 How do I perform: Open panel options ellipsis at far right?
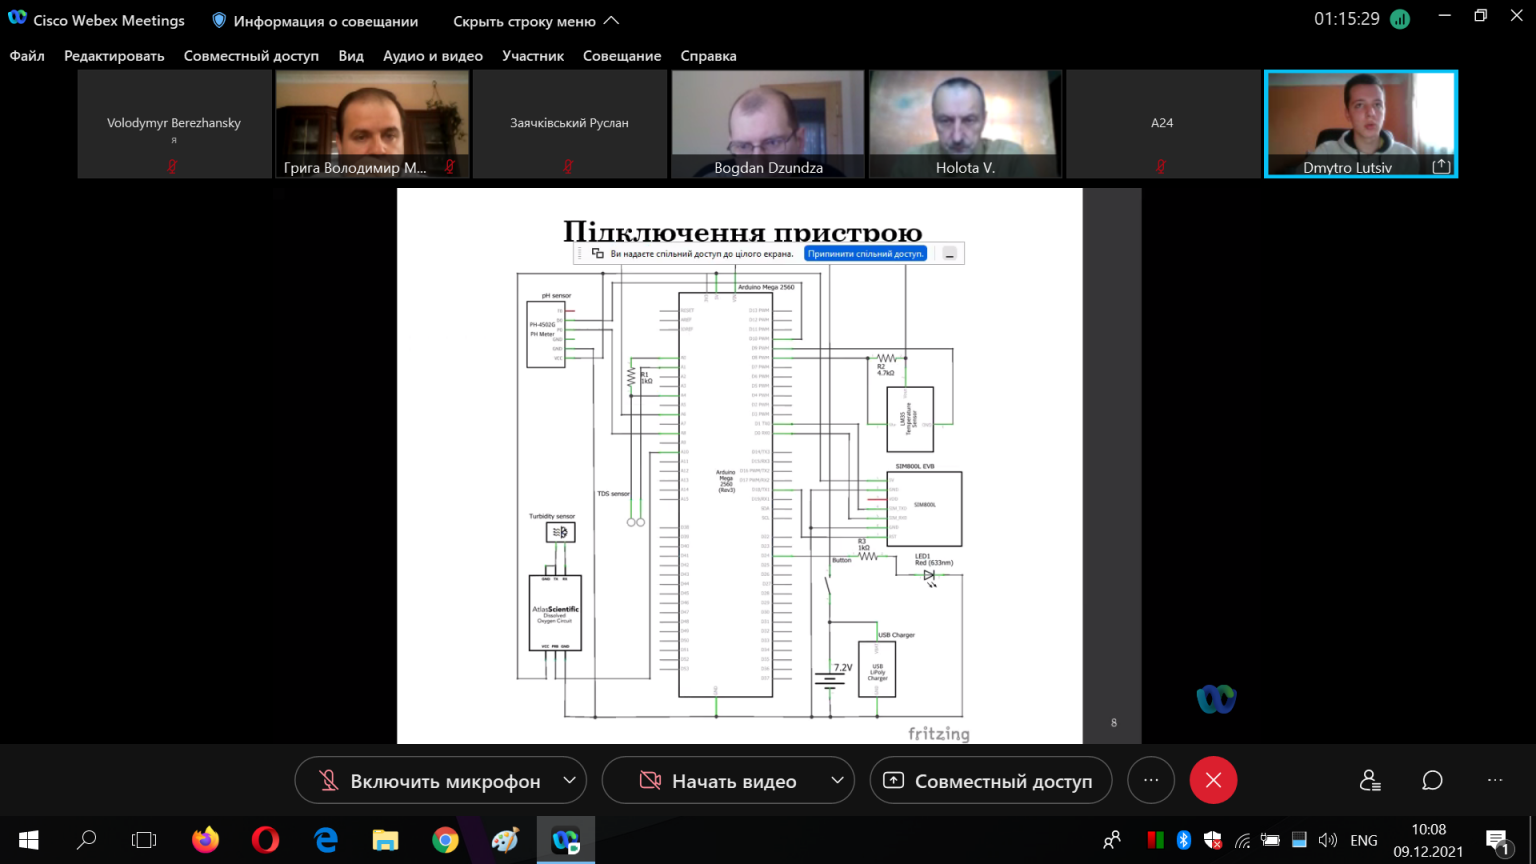click(1494, 781)
